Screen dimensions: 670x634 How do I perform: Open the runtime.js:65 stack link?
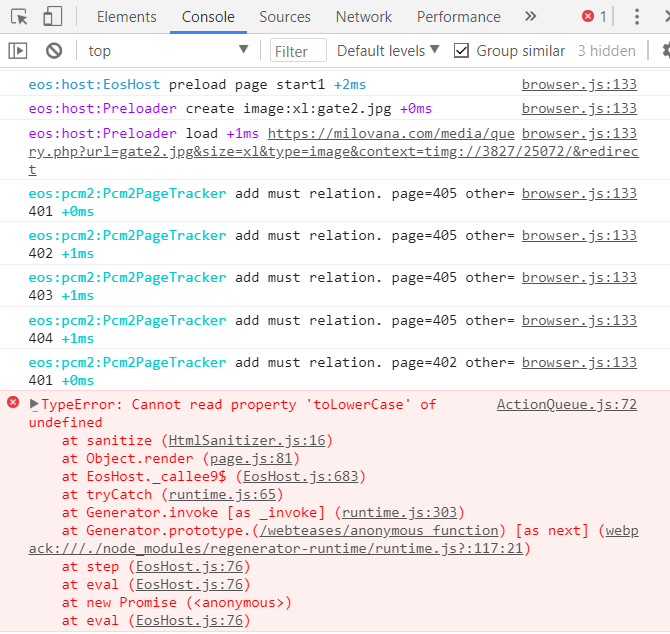point(222,494)
